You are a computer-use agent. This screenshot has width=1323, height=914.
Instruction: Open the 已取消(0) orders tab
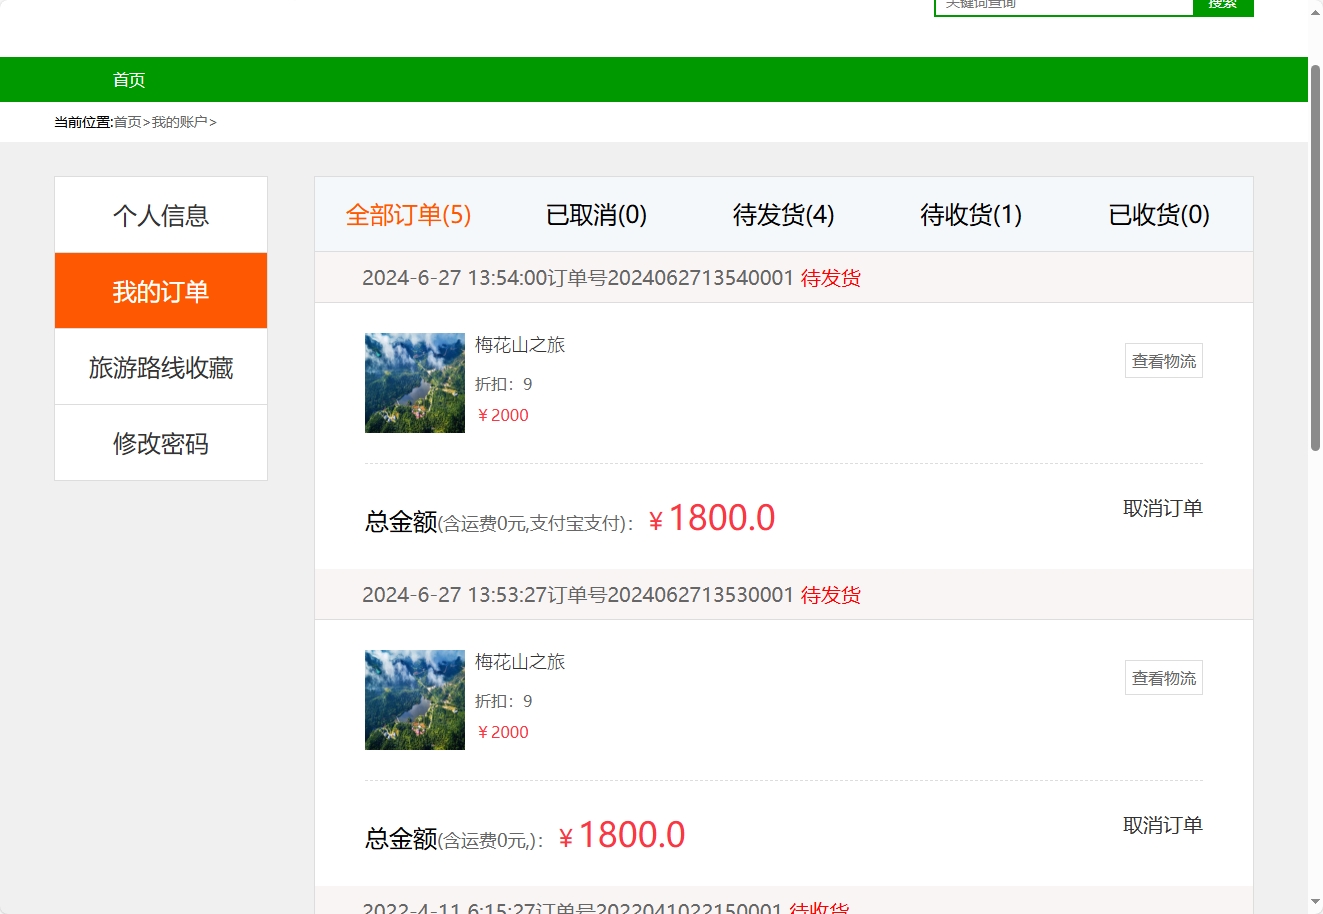(596, 214)
